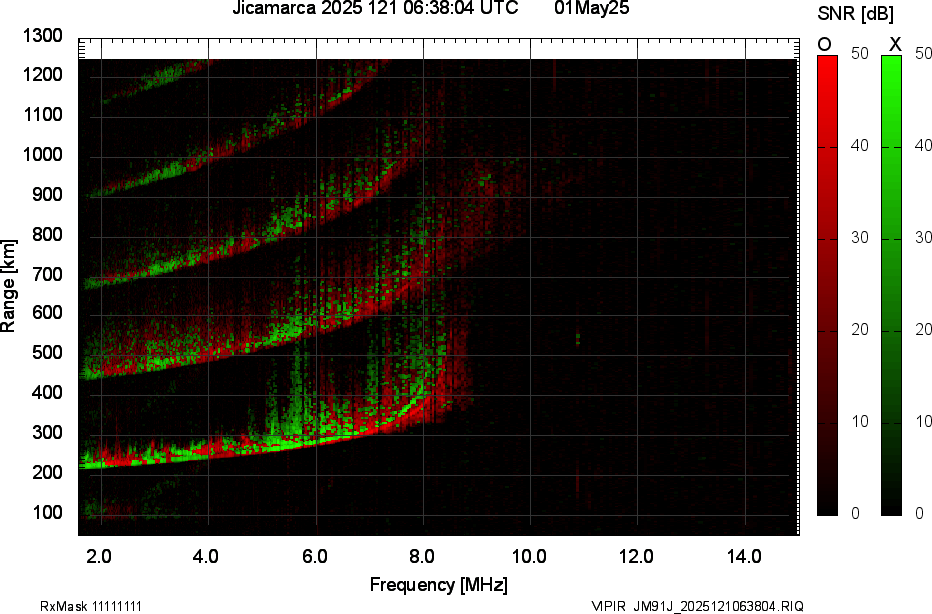The image size is (932, 614).
Task: Click the 1300 range tick label
Action: 43,36
